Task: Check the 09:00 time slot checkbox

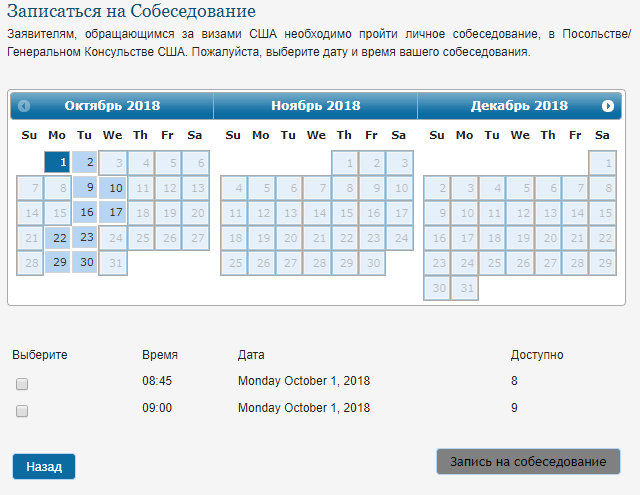Action: (x=22, y=410)
